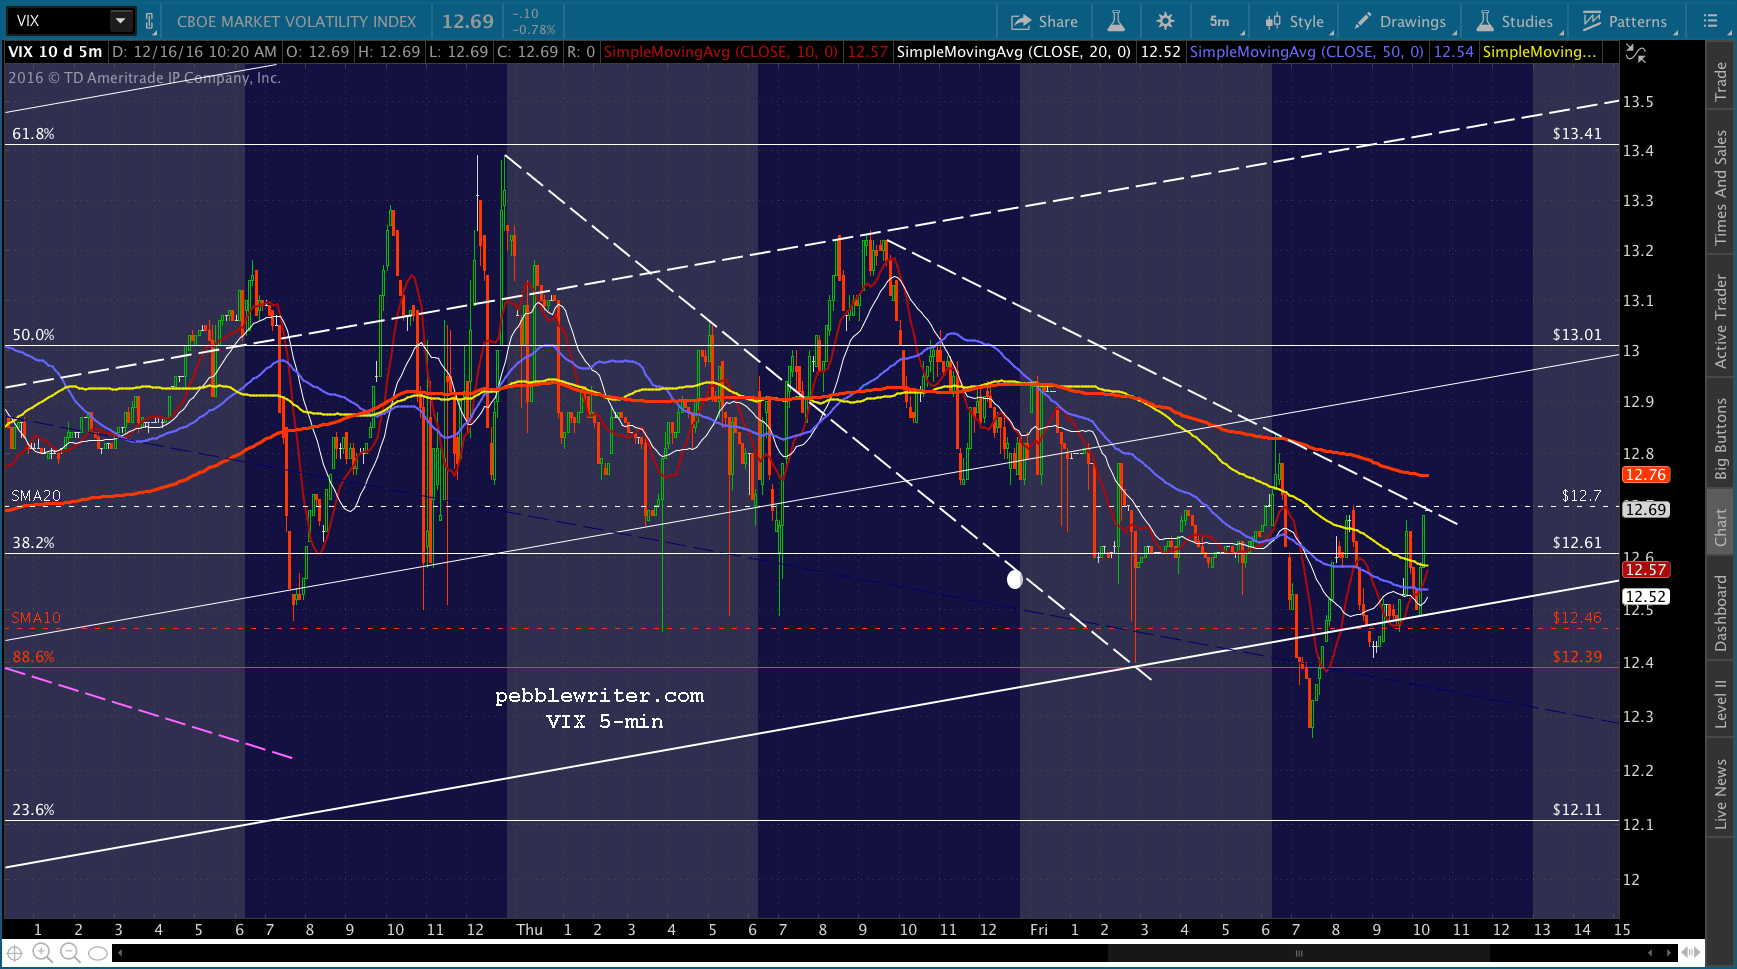The width and height of the screenshot is (1737, 969).
Task: Click the SimpleMovingAvg (CLOSE, 10, 0) label
Action: tap(721, 52)
